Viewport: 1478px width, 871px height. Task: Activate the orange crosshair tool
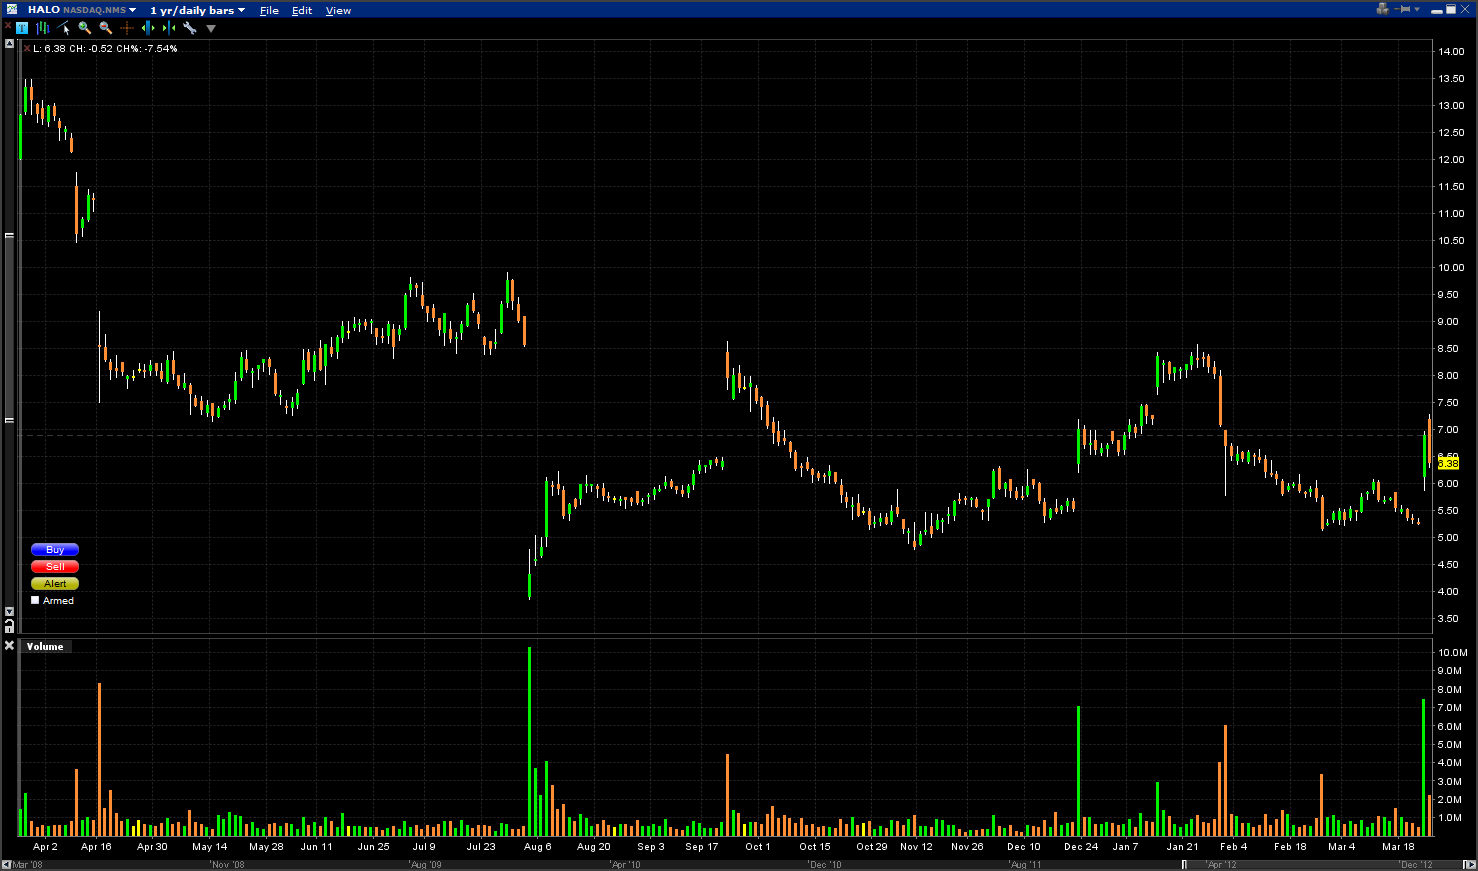pyautogui.click(x=127, y=28)
